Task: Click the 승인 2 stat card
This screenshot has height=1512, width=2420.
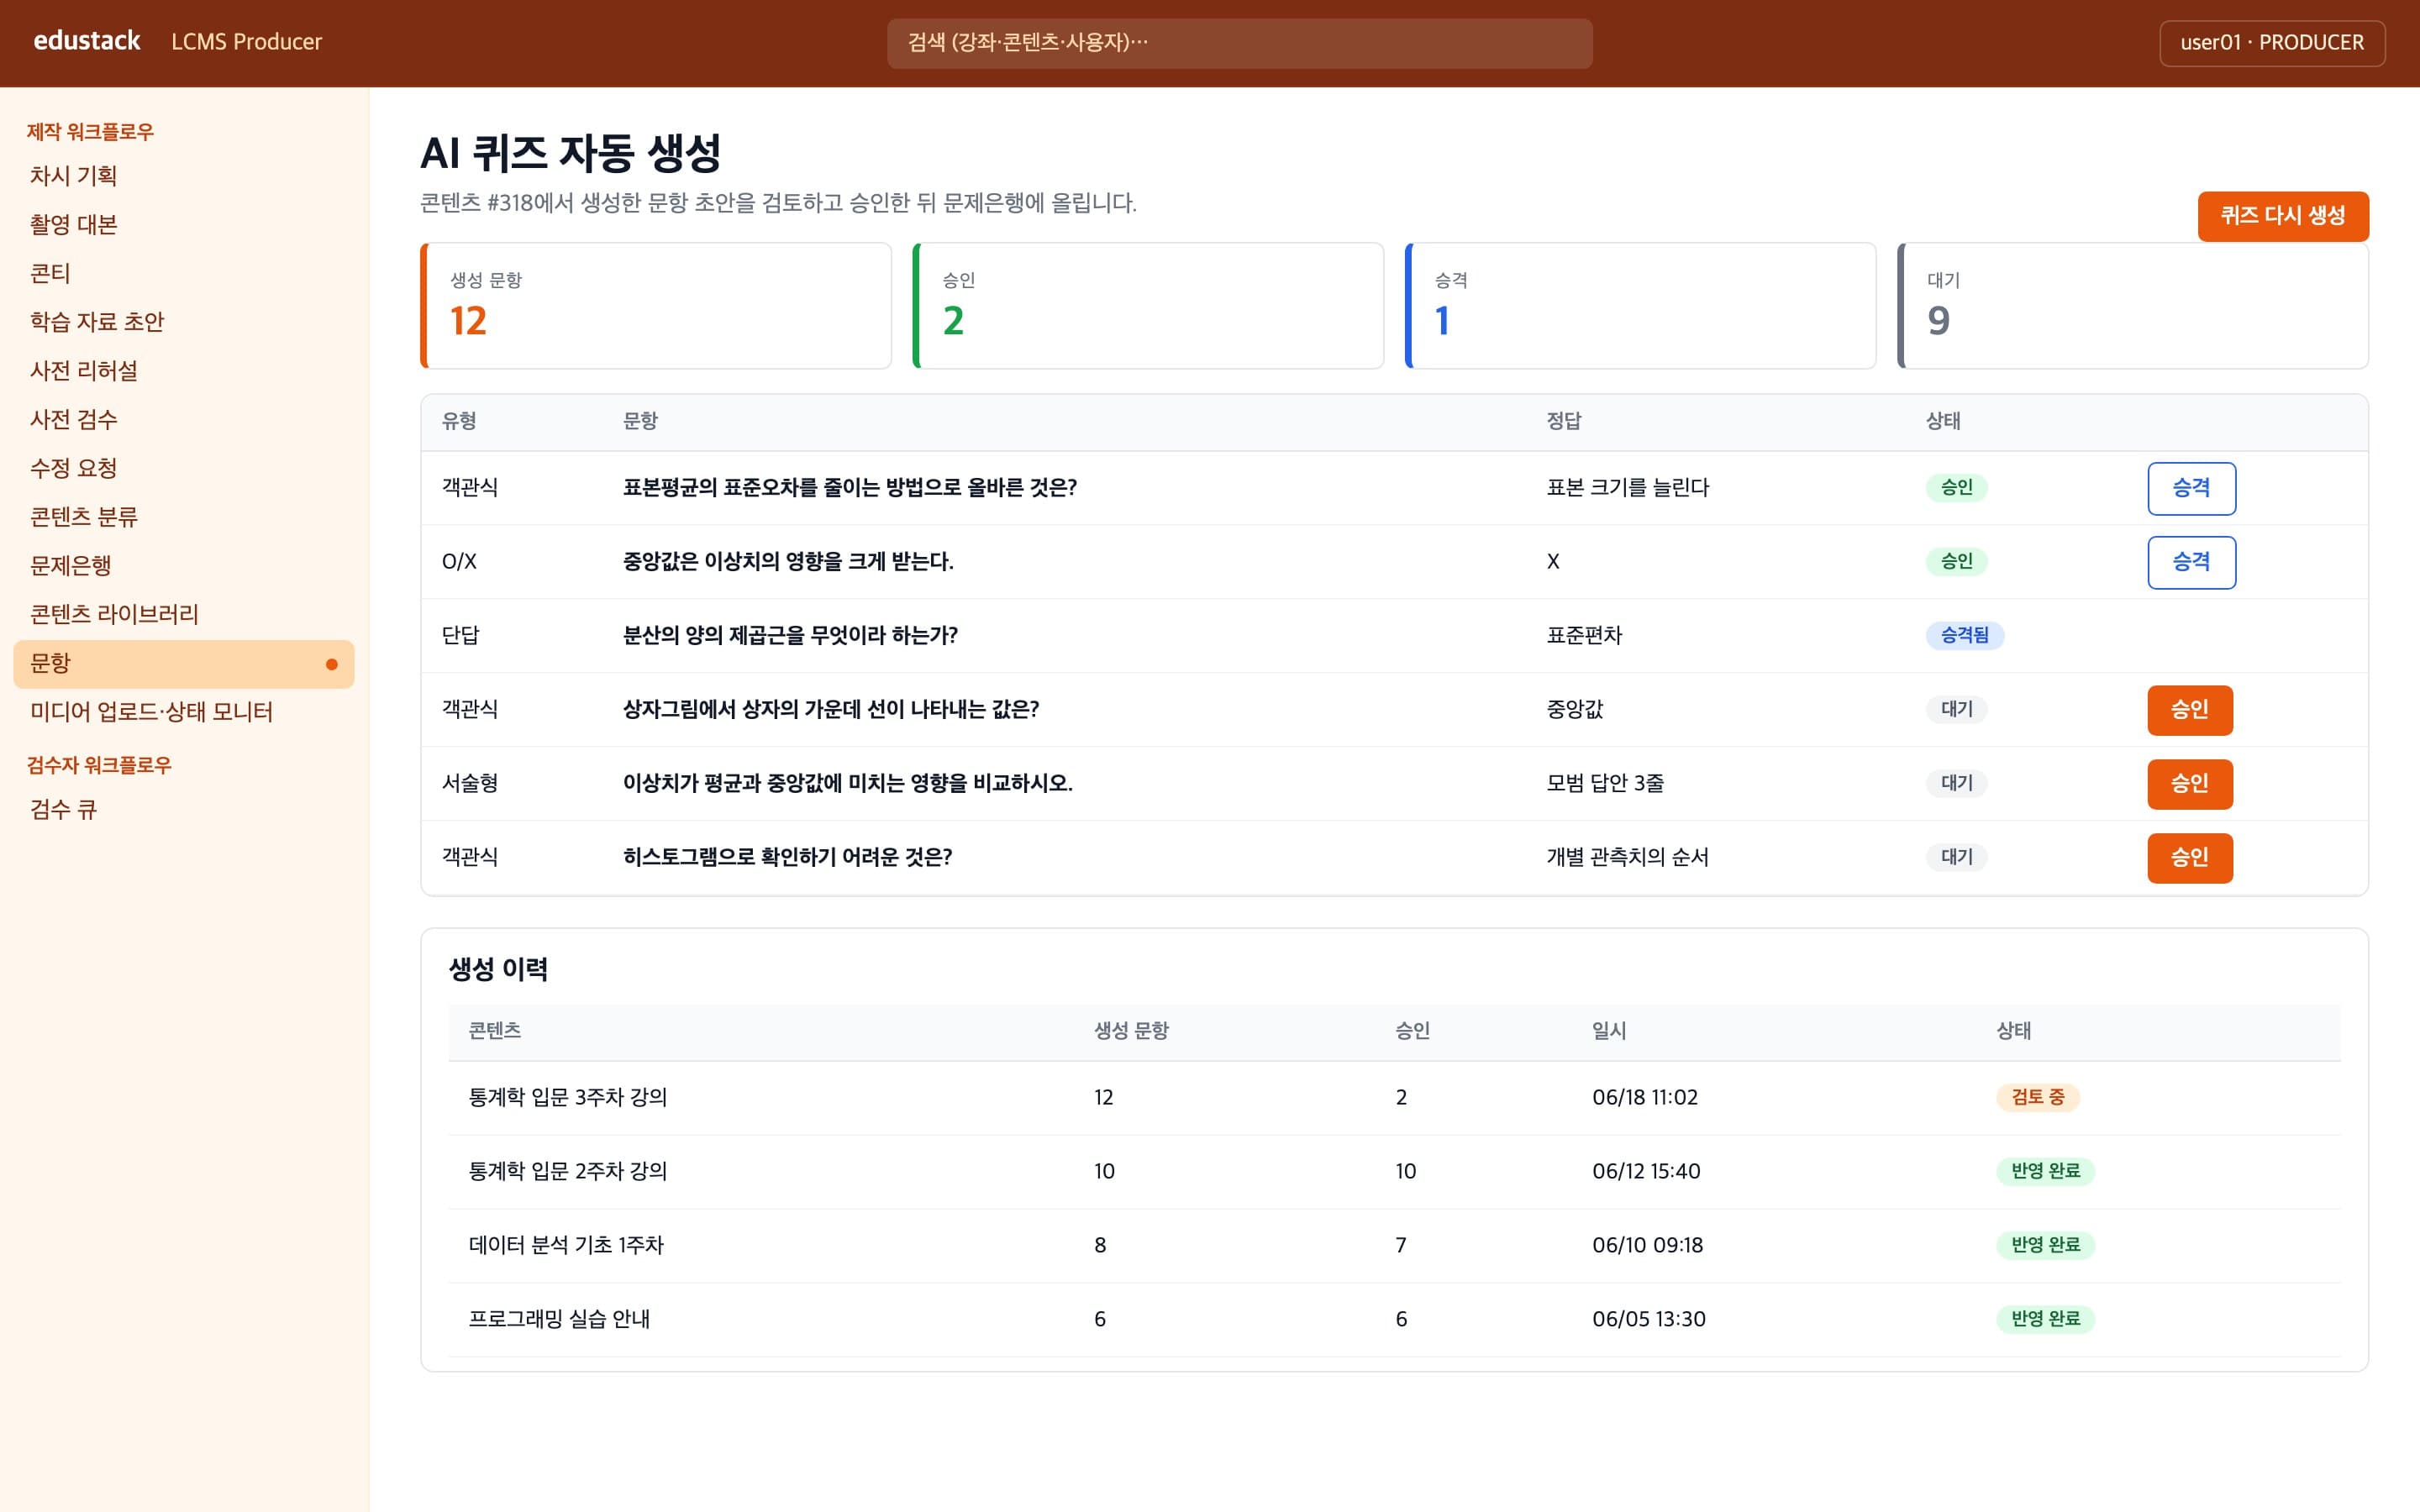Action: (1148, 306)
